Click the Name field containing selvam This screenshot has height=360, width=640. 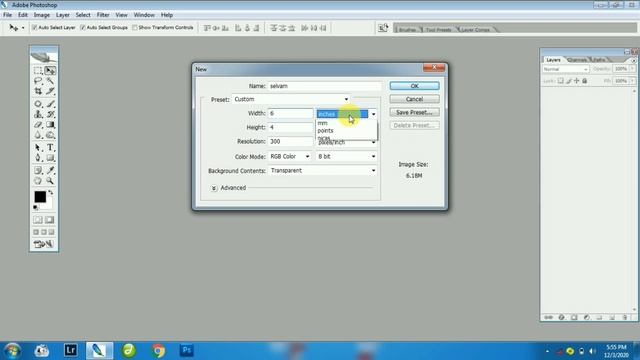[x=325, y=86]
